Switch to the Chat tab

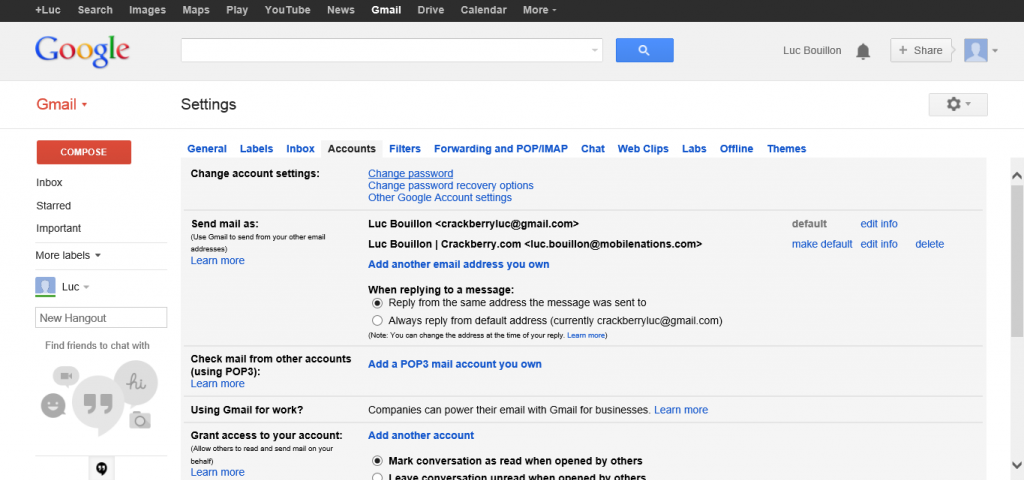click(x=593, y=149)
